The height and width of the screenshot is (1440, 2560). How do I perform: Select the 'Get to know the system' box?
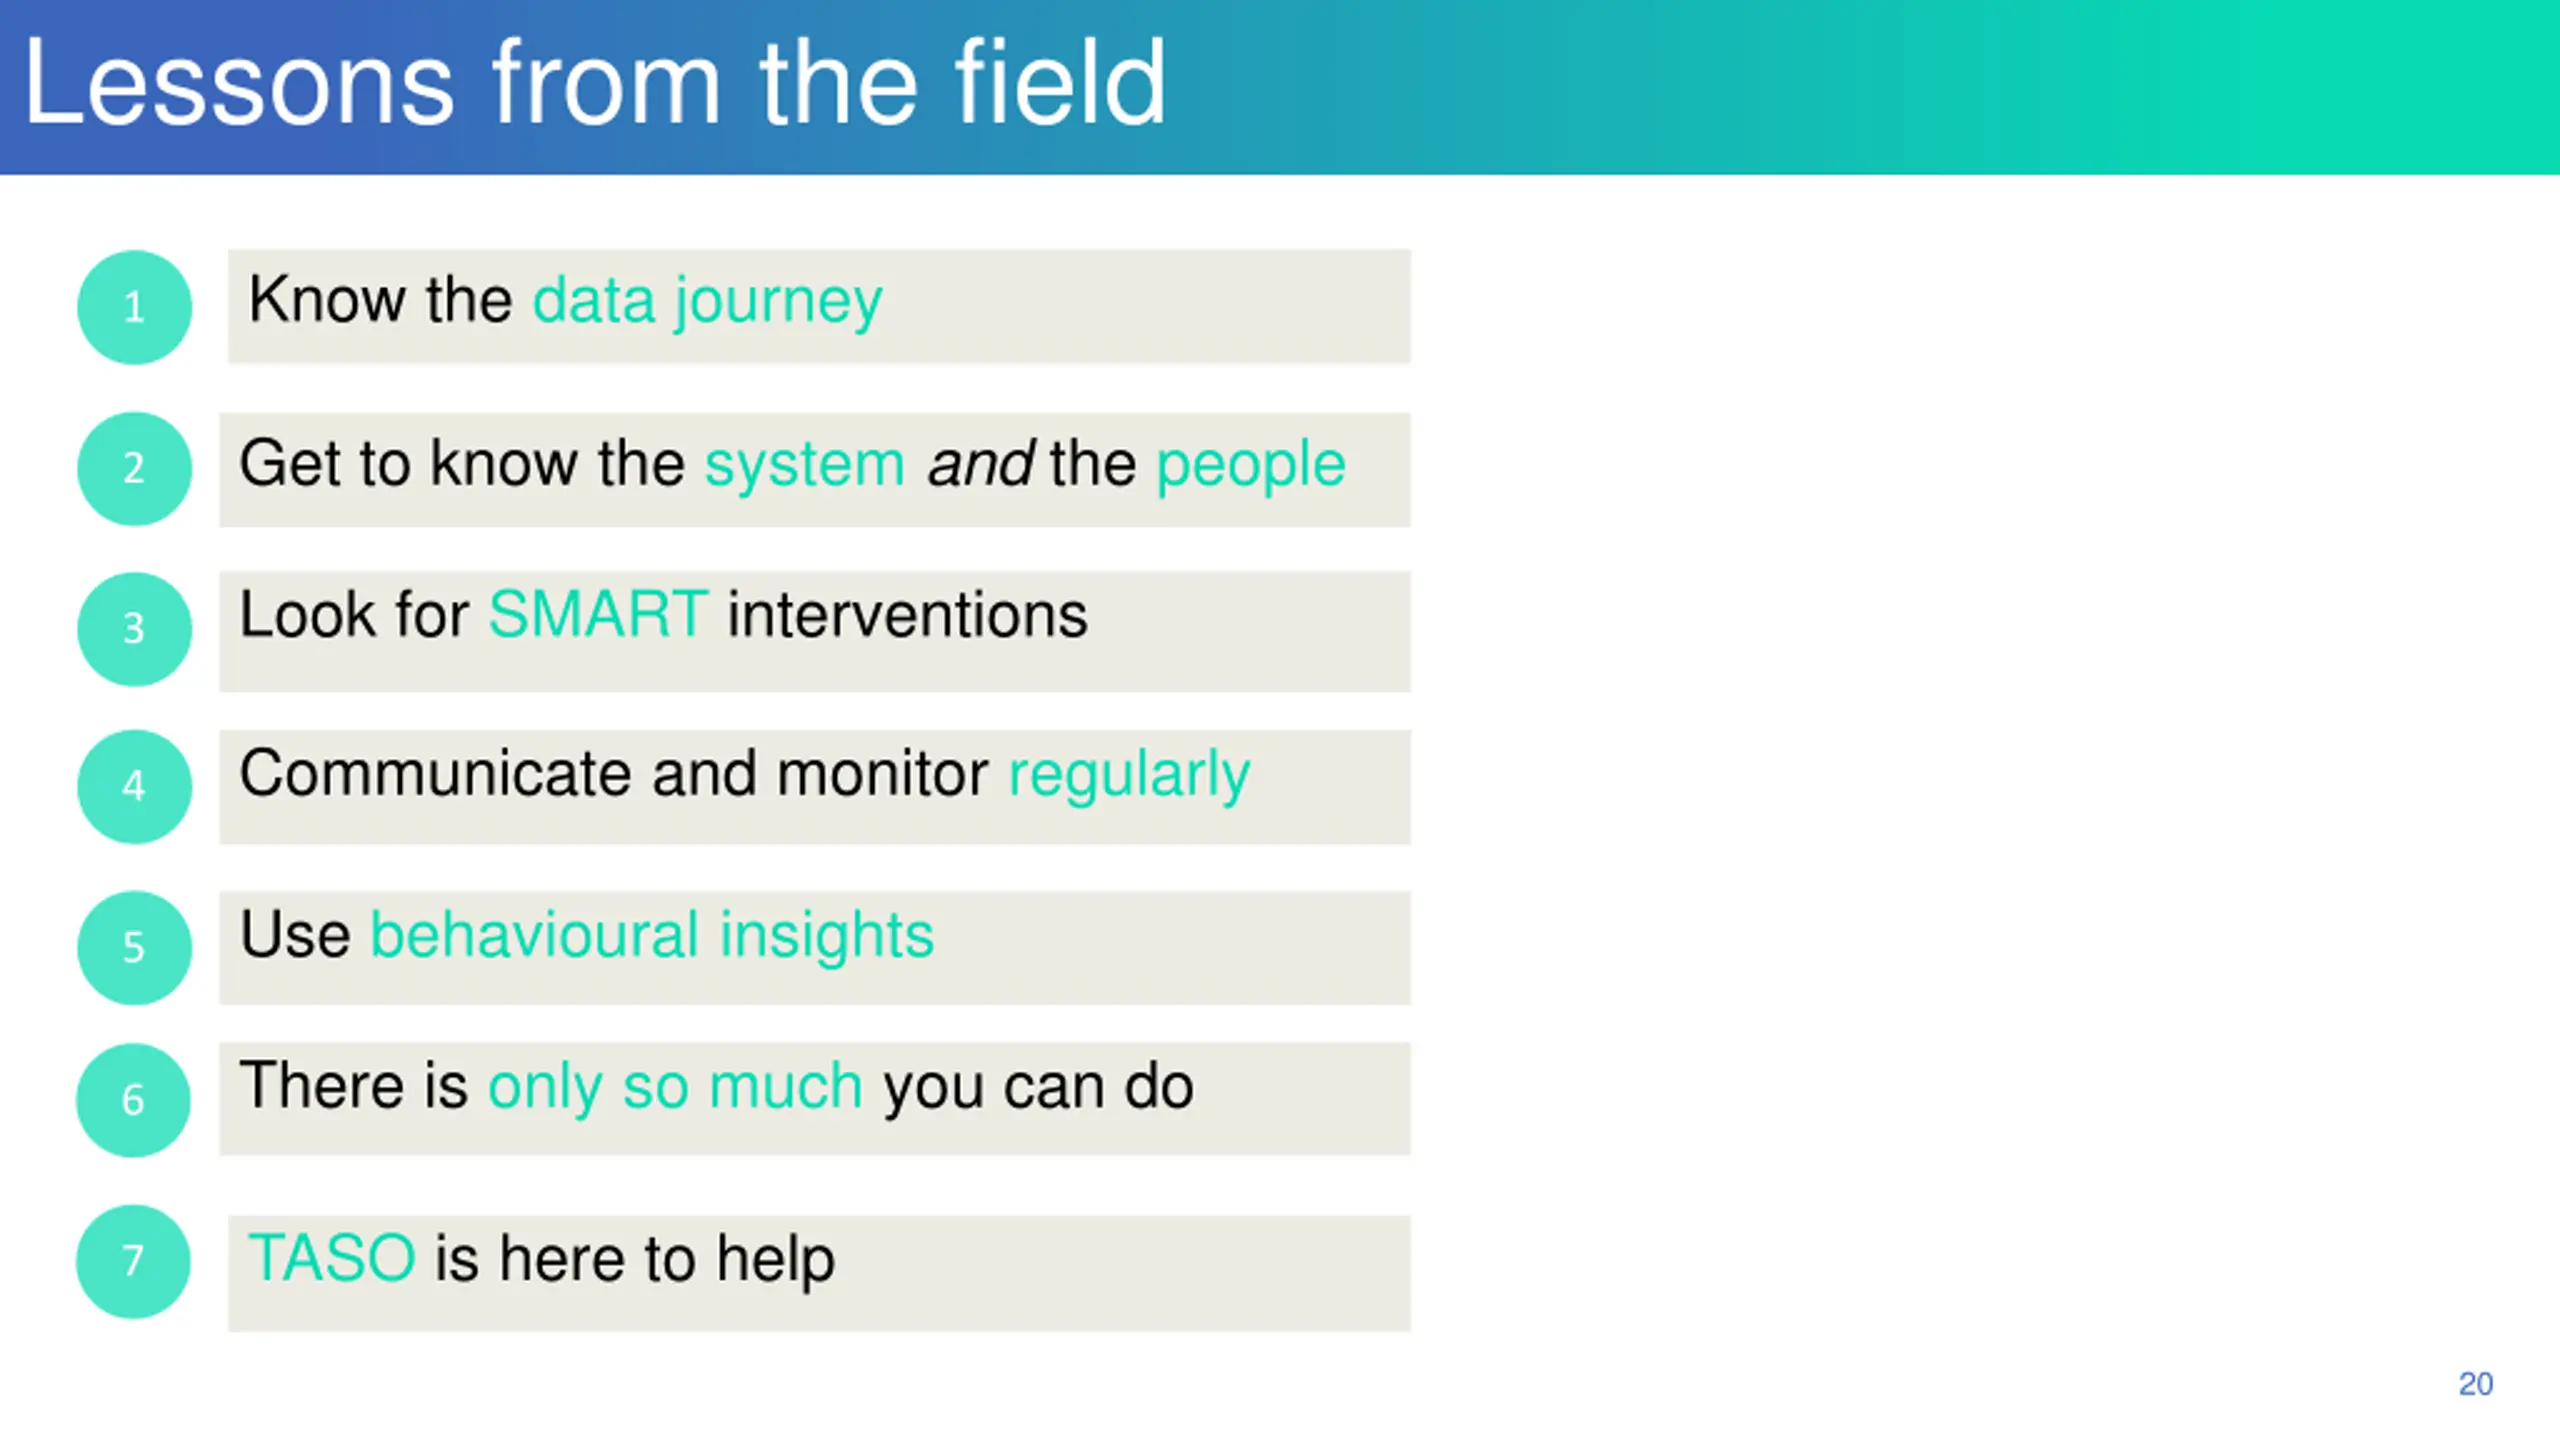tap(815, 470)
